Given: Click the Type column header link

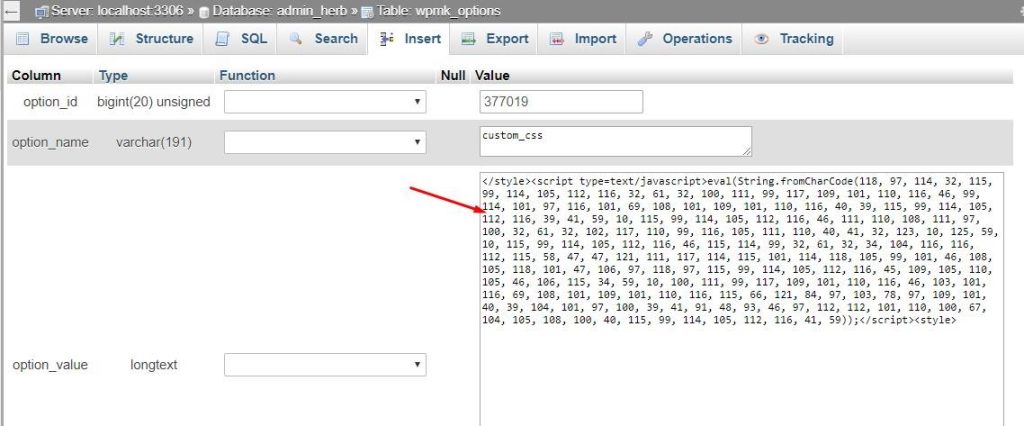Looking at the screenshot, I should click(x=113, y=76).
